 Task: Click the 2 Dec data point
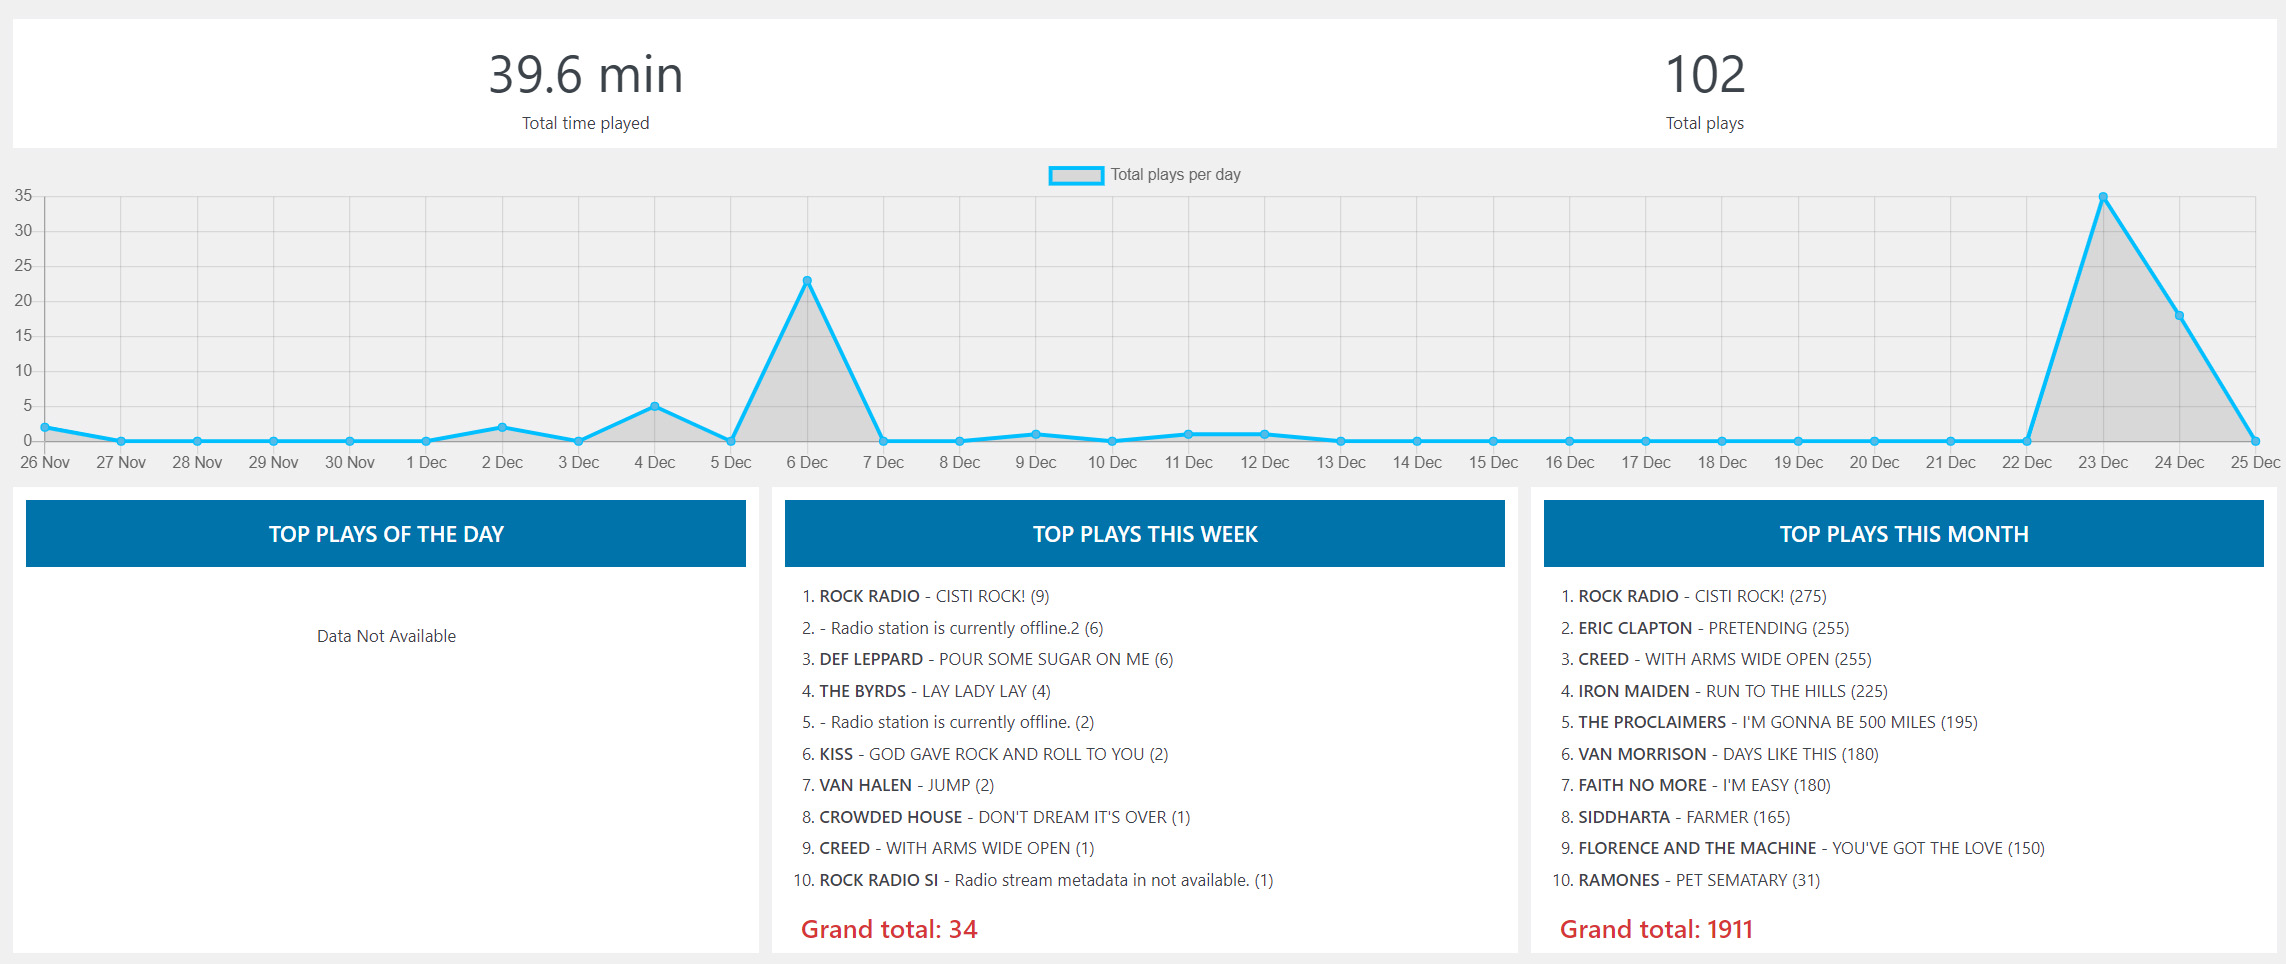(x=502, y=427)
